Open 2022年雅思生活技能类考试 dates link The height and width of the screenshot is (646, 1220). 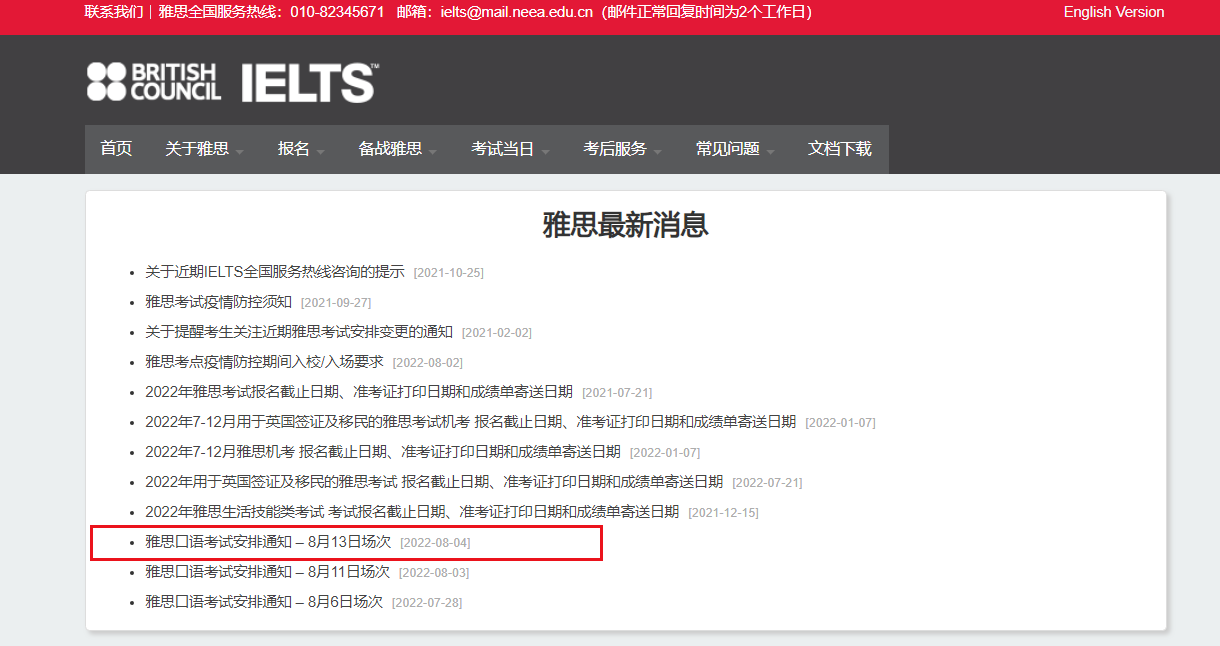(x=411, y=512)
